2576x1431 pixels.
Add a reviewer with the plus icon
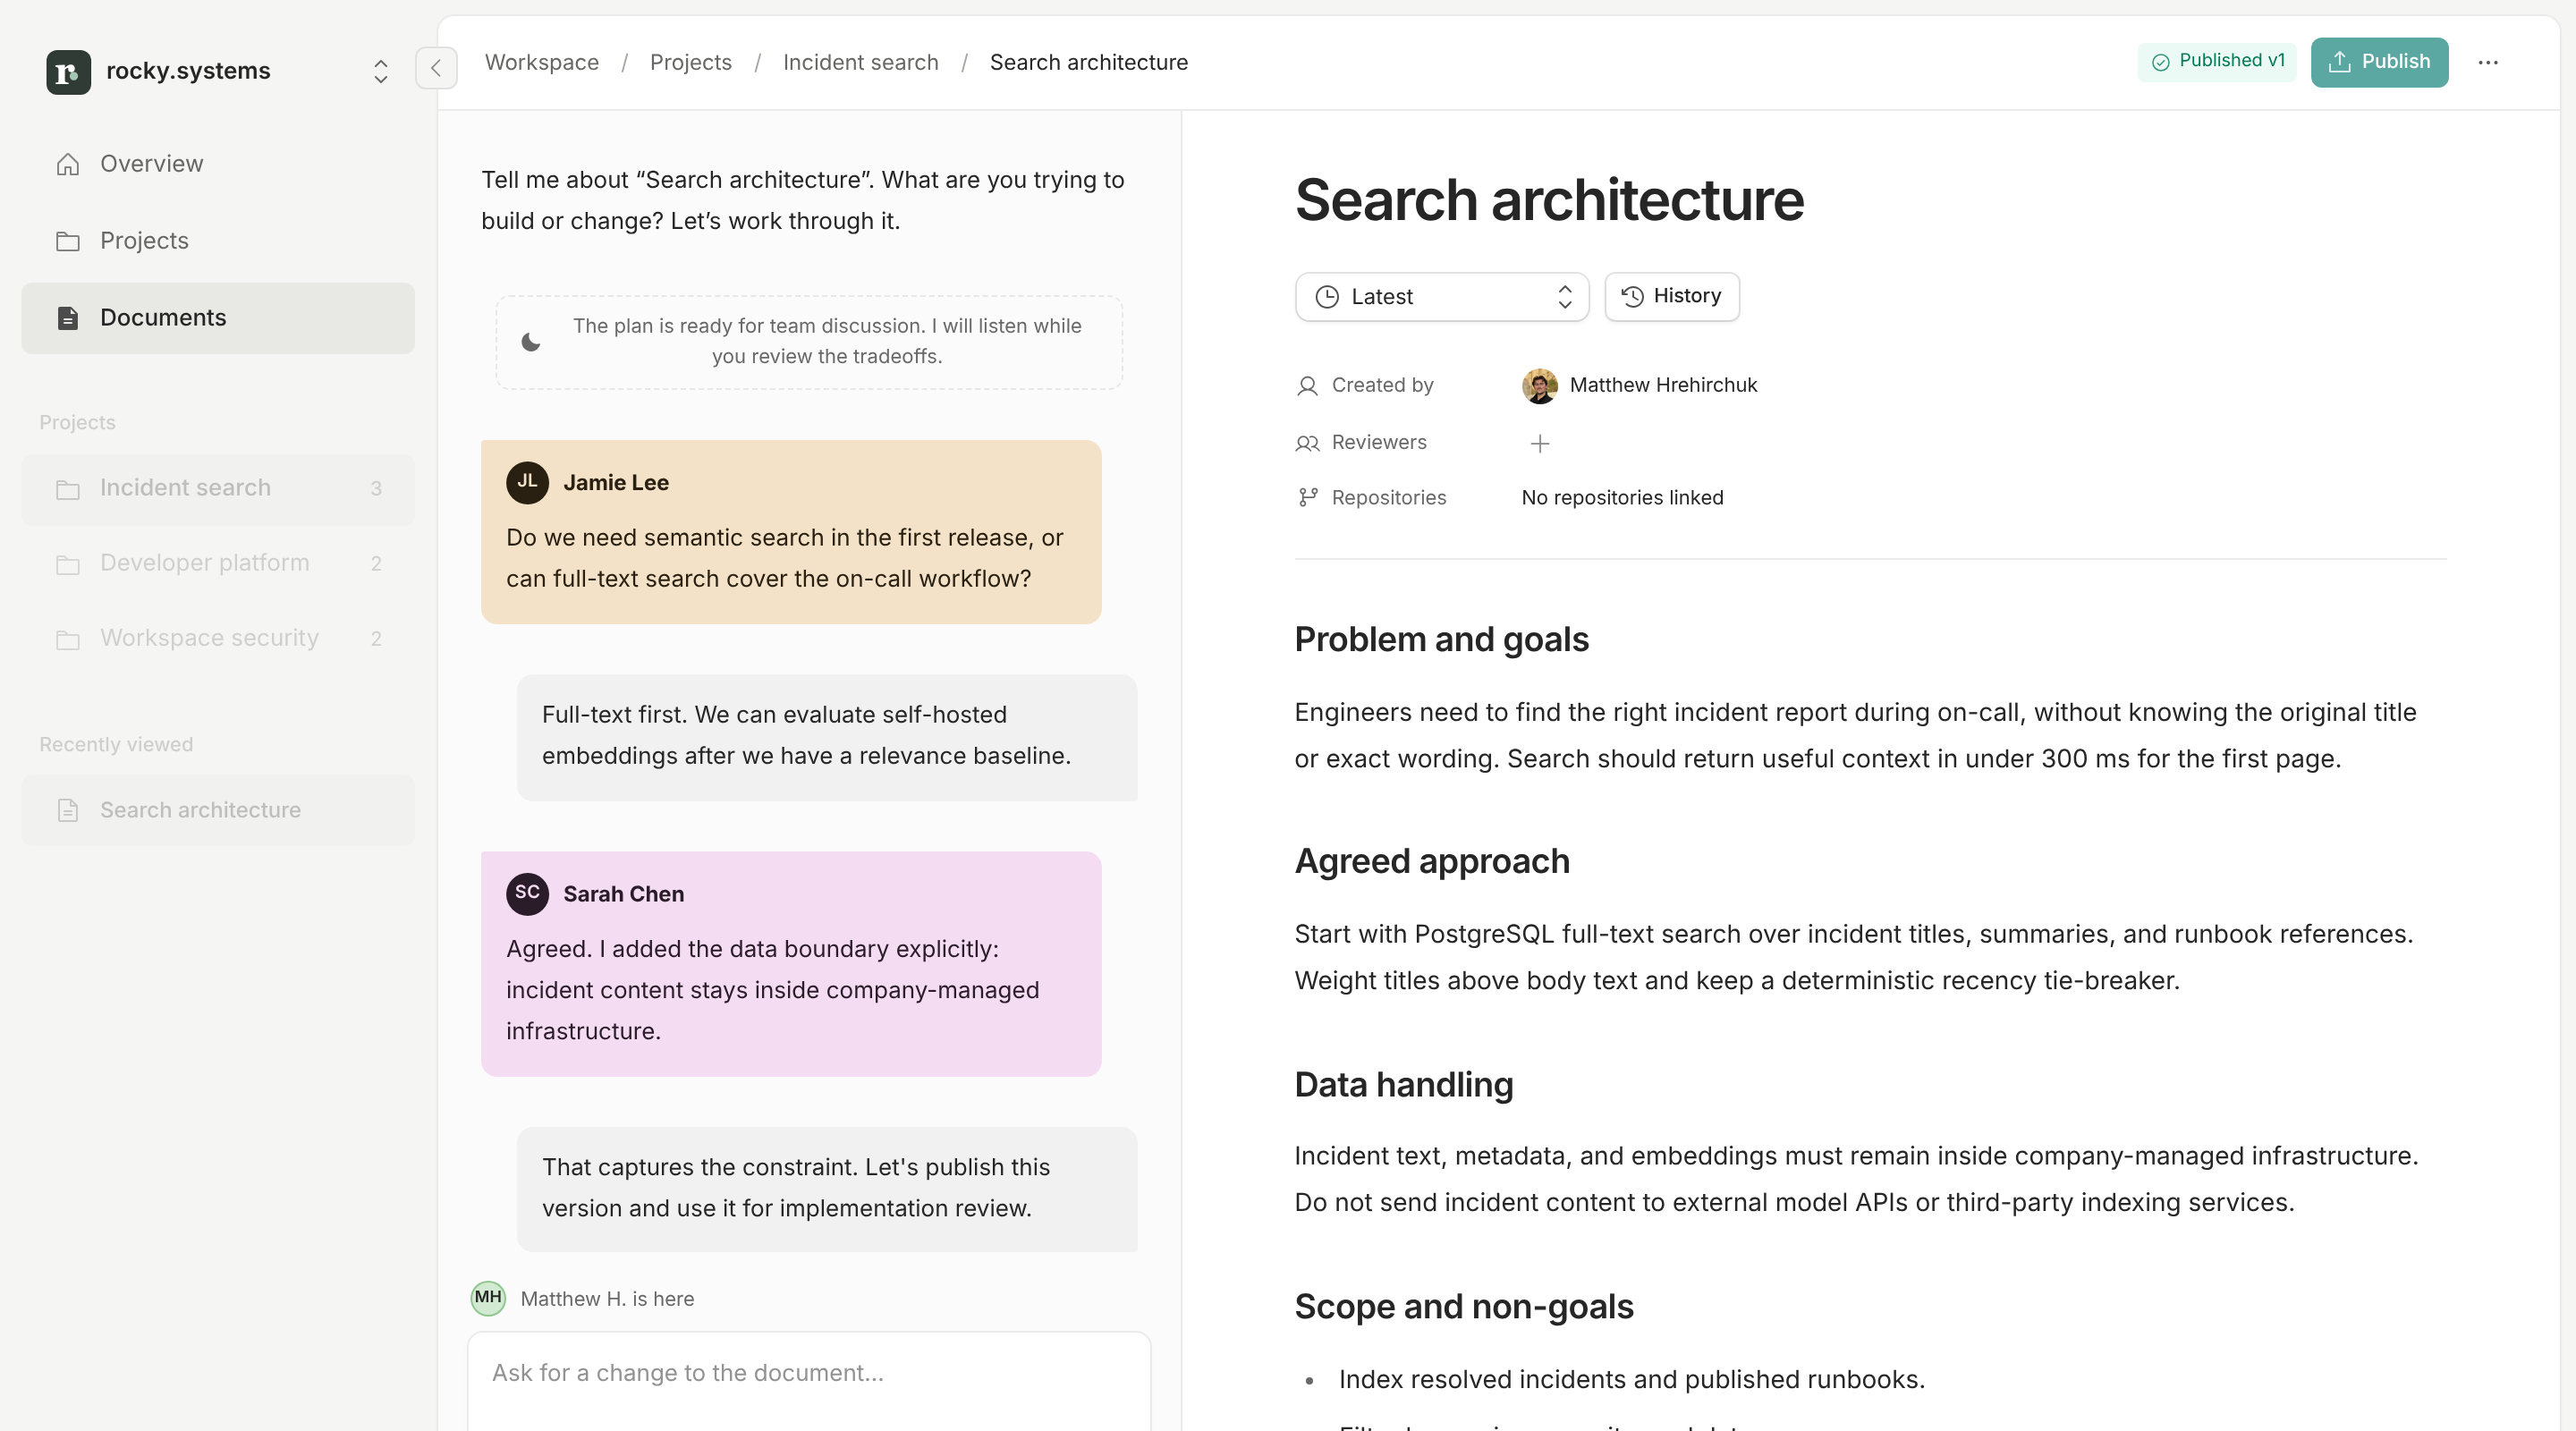[1540, 443]
